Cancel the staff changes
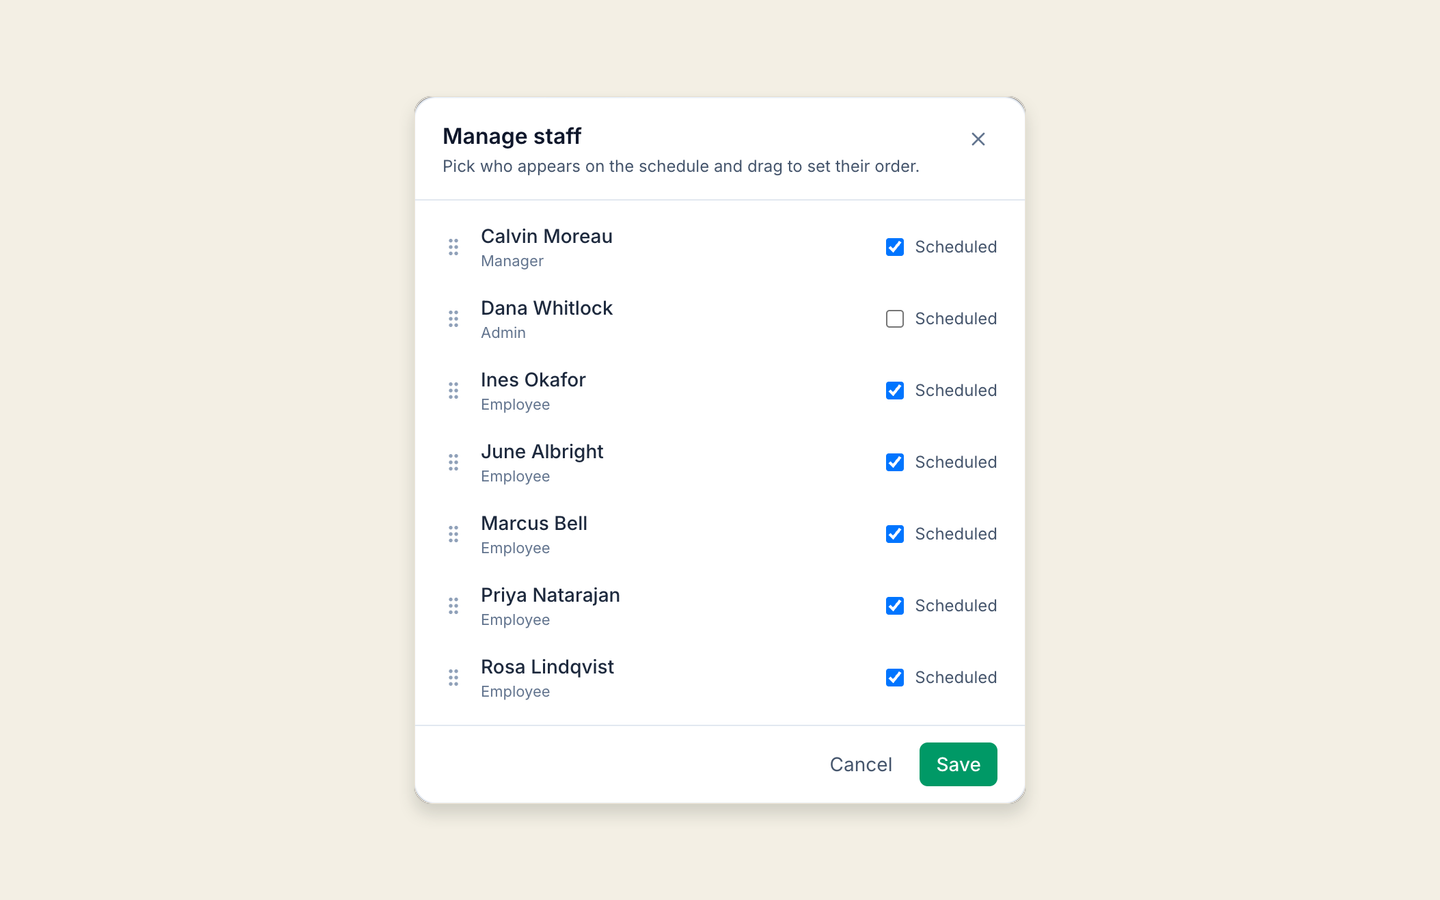 [x=861, y=764]
